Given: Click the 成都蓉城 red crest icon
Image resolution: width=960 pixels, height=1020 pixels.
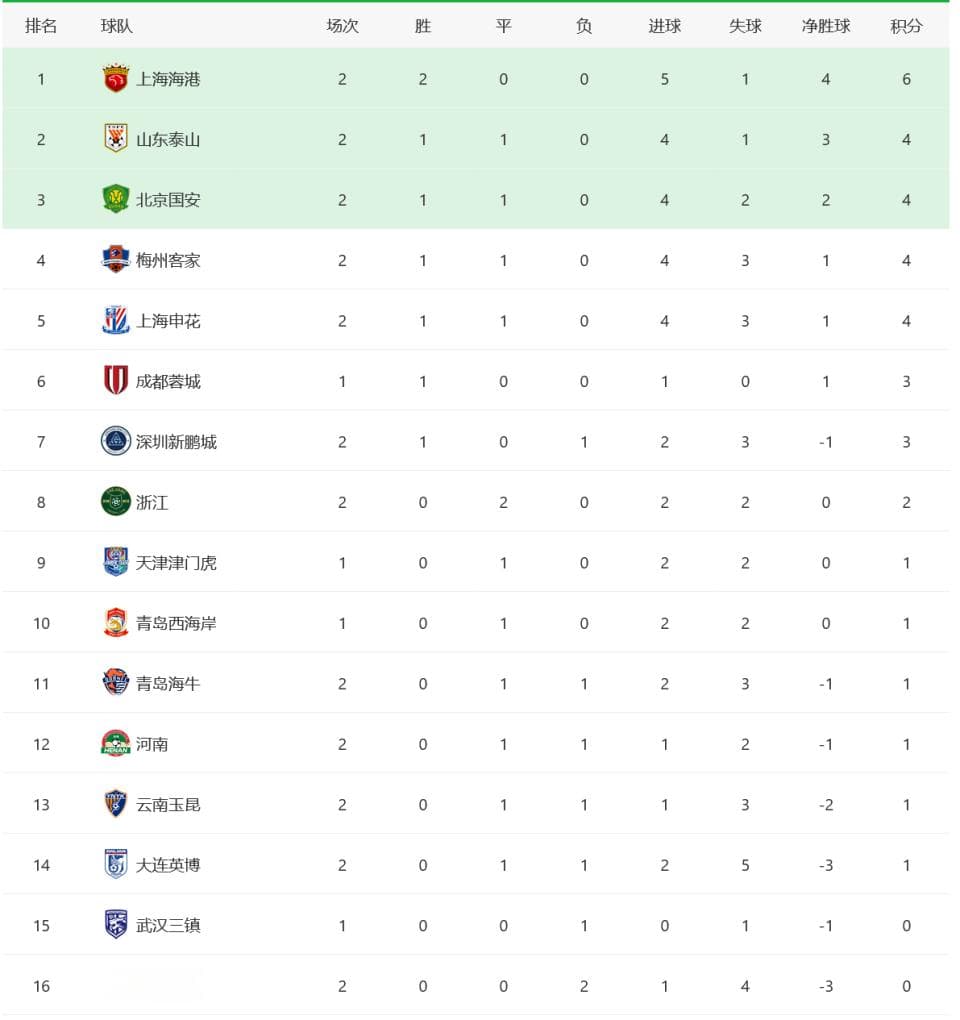Looking at the screenshot, I should pyautogui.click(x=116, y=381).
